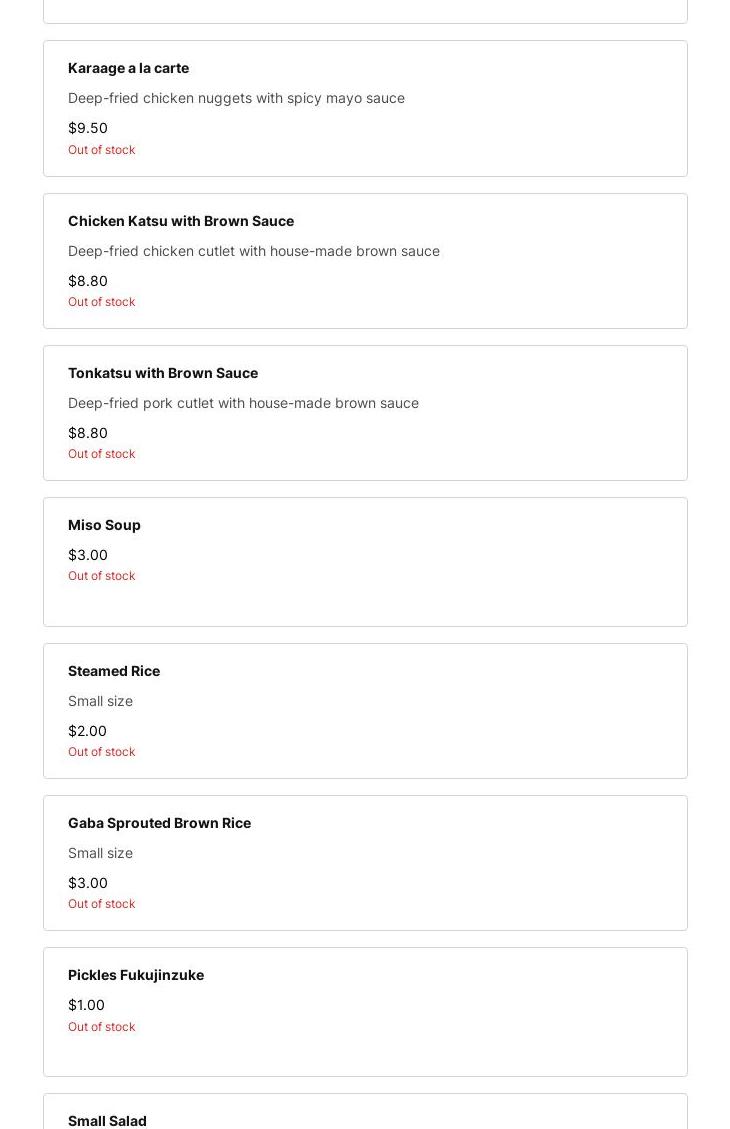Click Tonkatsu with Brown Sauce heading
Viewport: 730px width, 1129px height.
[163, 373]
